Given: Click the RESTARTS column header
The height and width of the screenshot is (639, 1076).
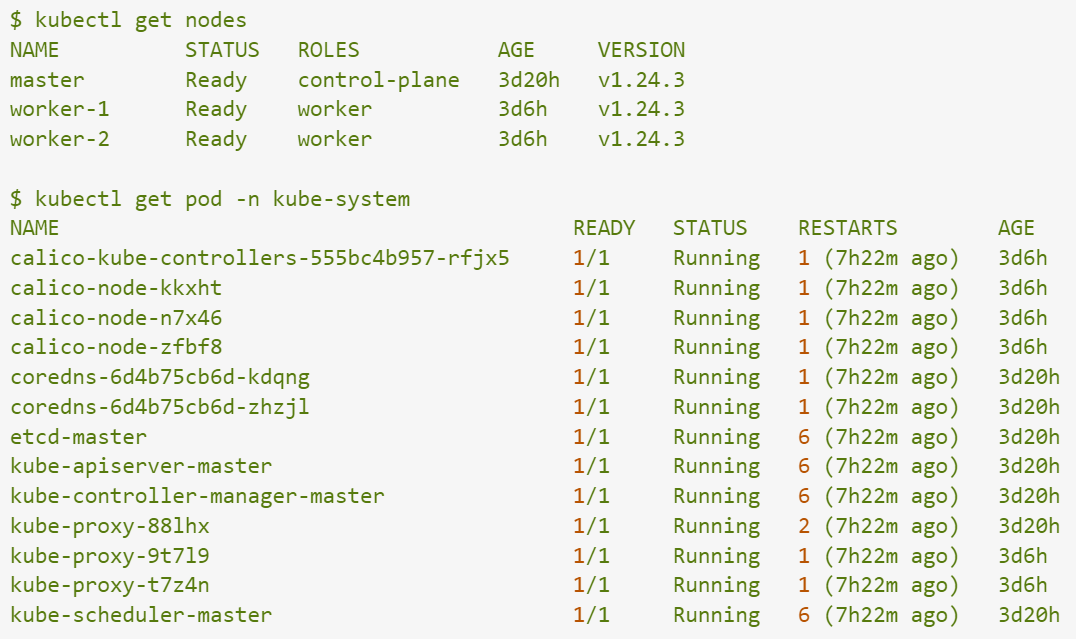Looking at the screenshot, I should (847, 228).
